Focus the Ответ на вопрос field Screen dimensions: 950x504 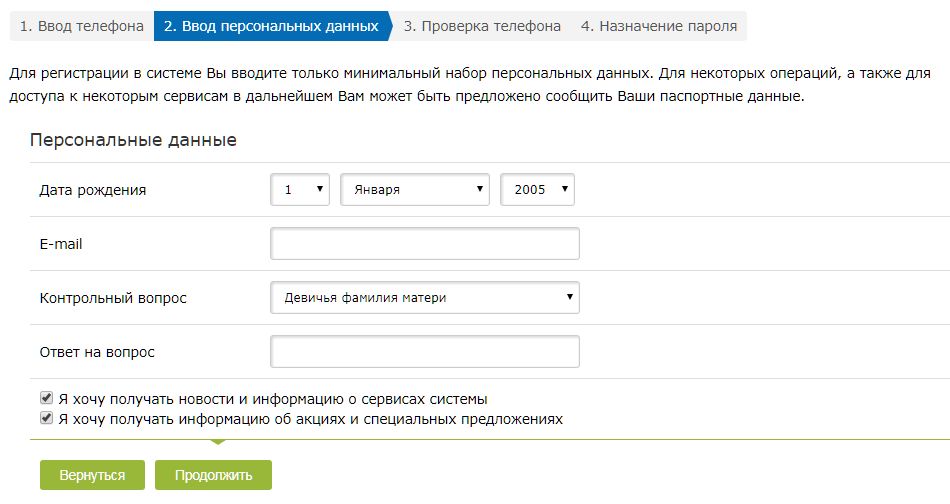click(x=424, y=352)
